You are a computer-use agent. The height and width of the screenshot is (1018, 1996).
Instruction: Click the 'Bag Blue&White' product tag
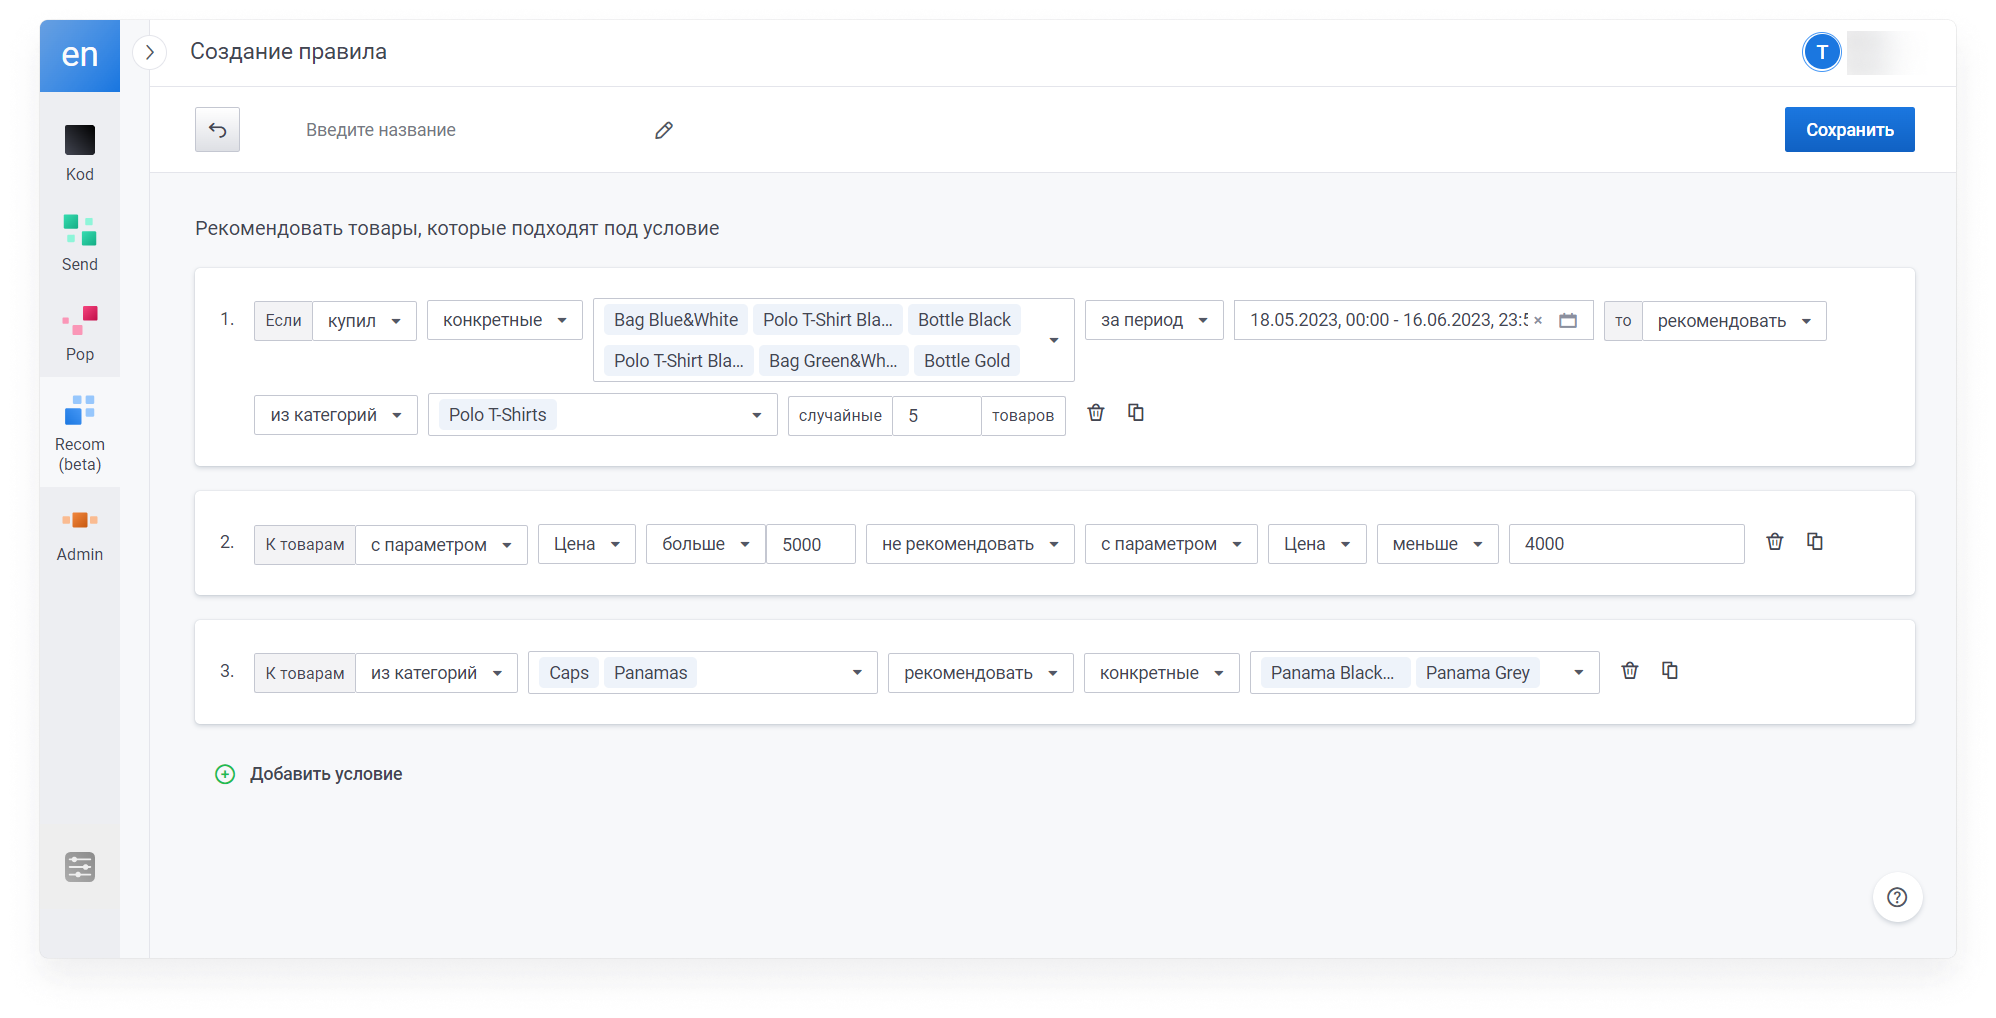point(676,320)
